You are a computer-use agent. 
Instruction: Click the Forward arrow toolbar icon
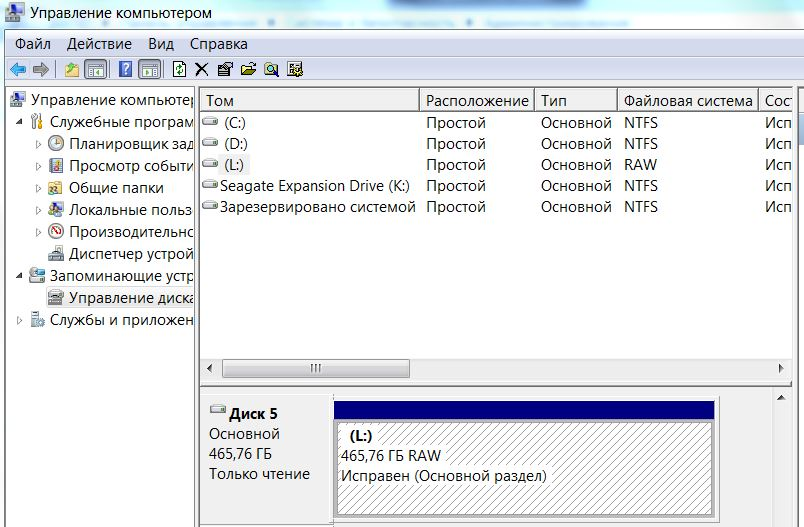(41, 69)
